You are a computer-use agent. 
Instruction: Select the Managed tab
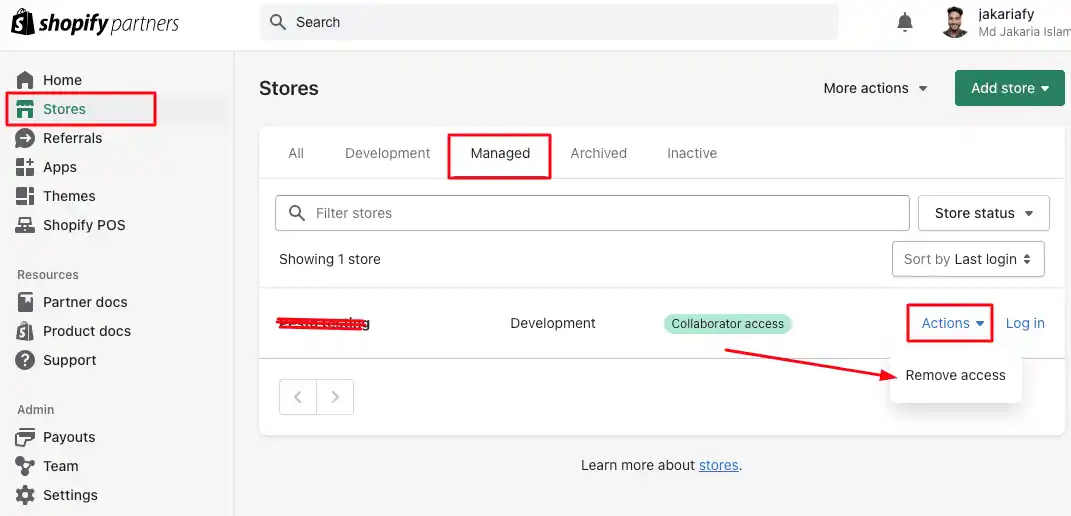(500, 153)
